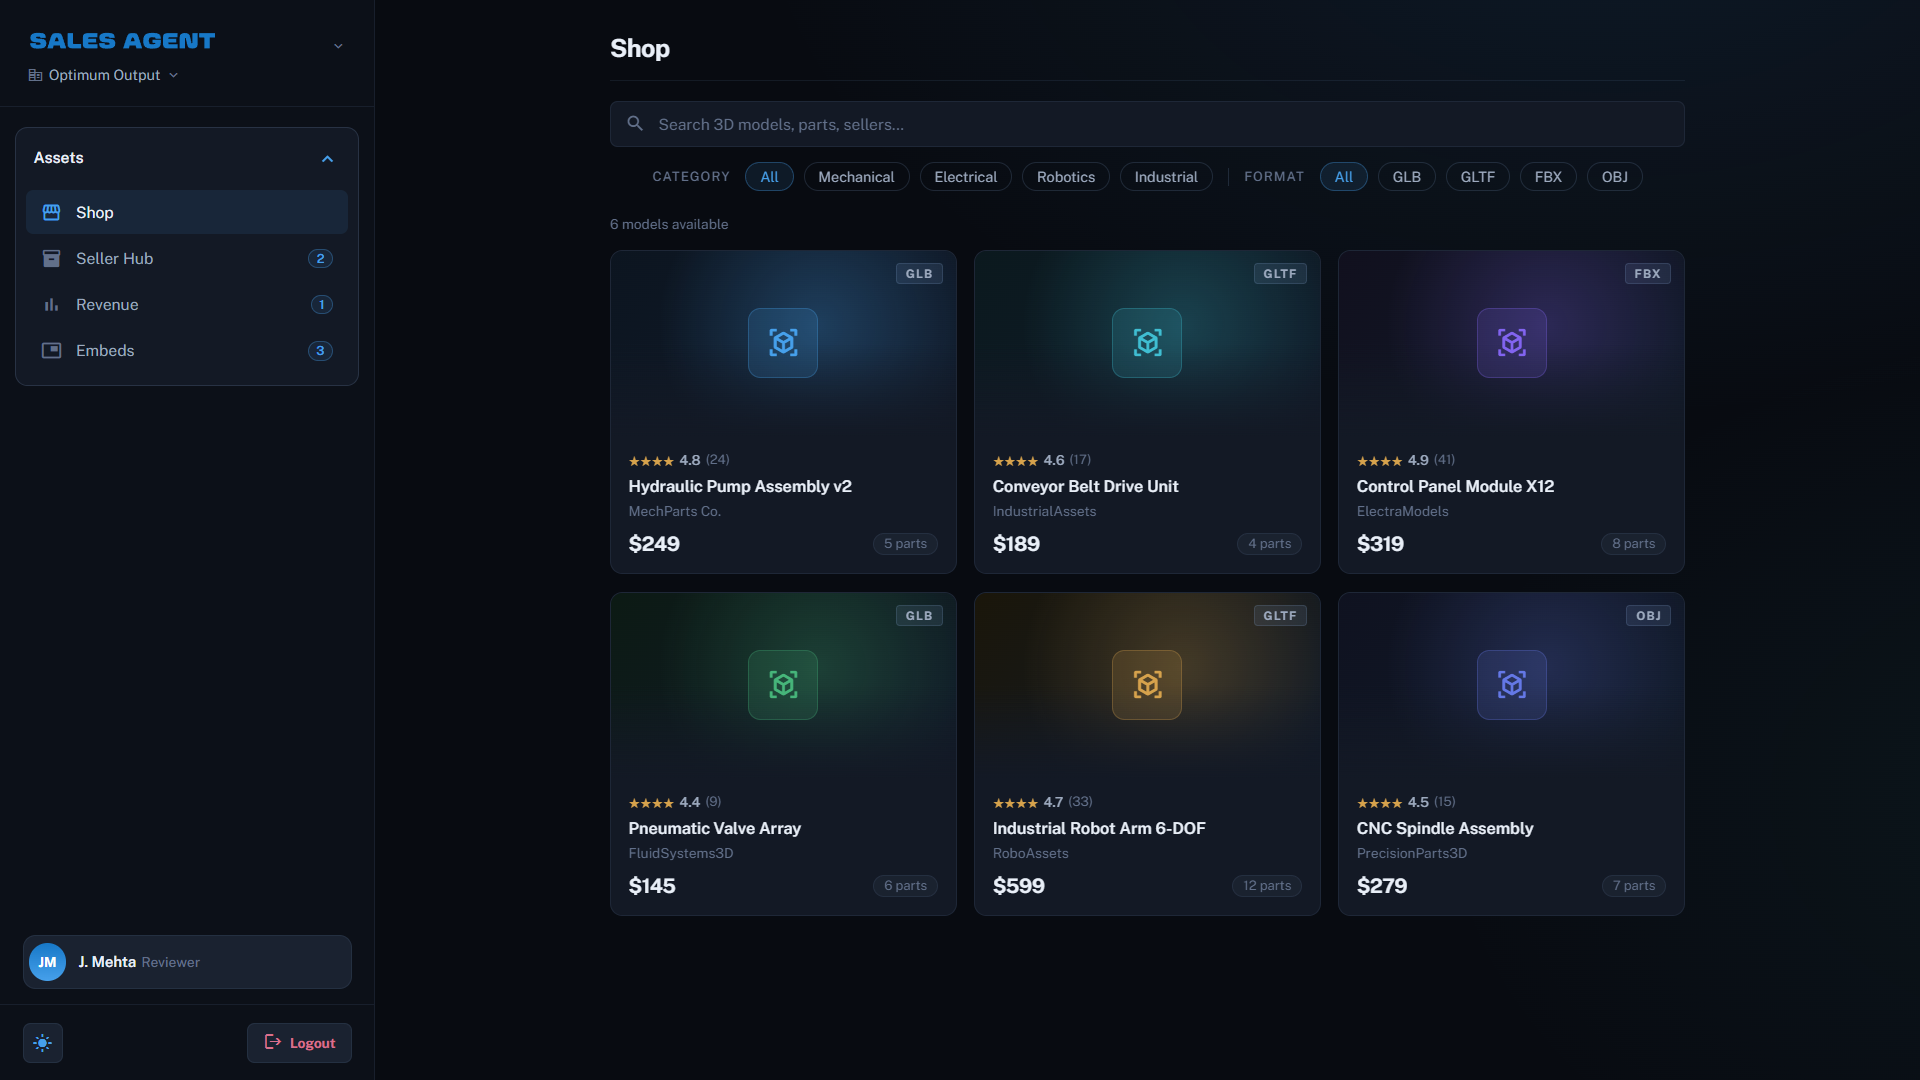Collapse the Assets section chevron

tap(327, 159)
